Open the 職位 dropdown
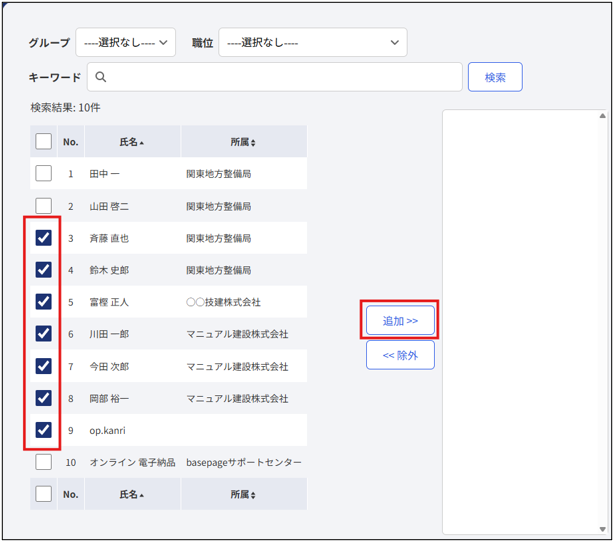The image size is (614, 542). (312, 42)
